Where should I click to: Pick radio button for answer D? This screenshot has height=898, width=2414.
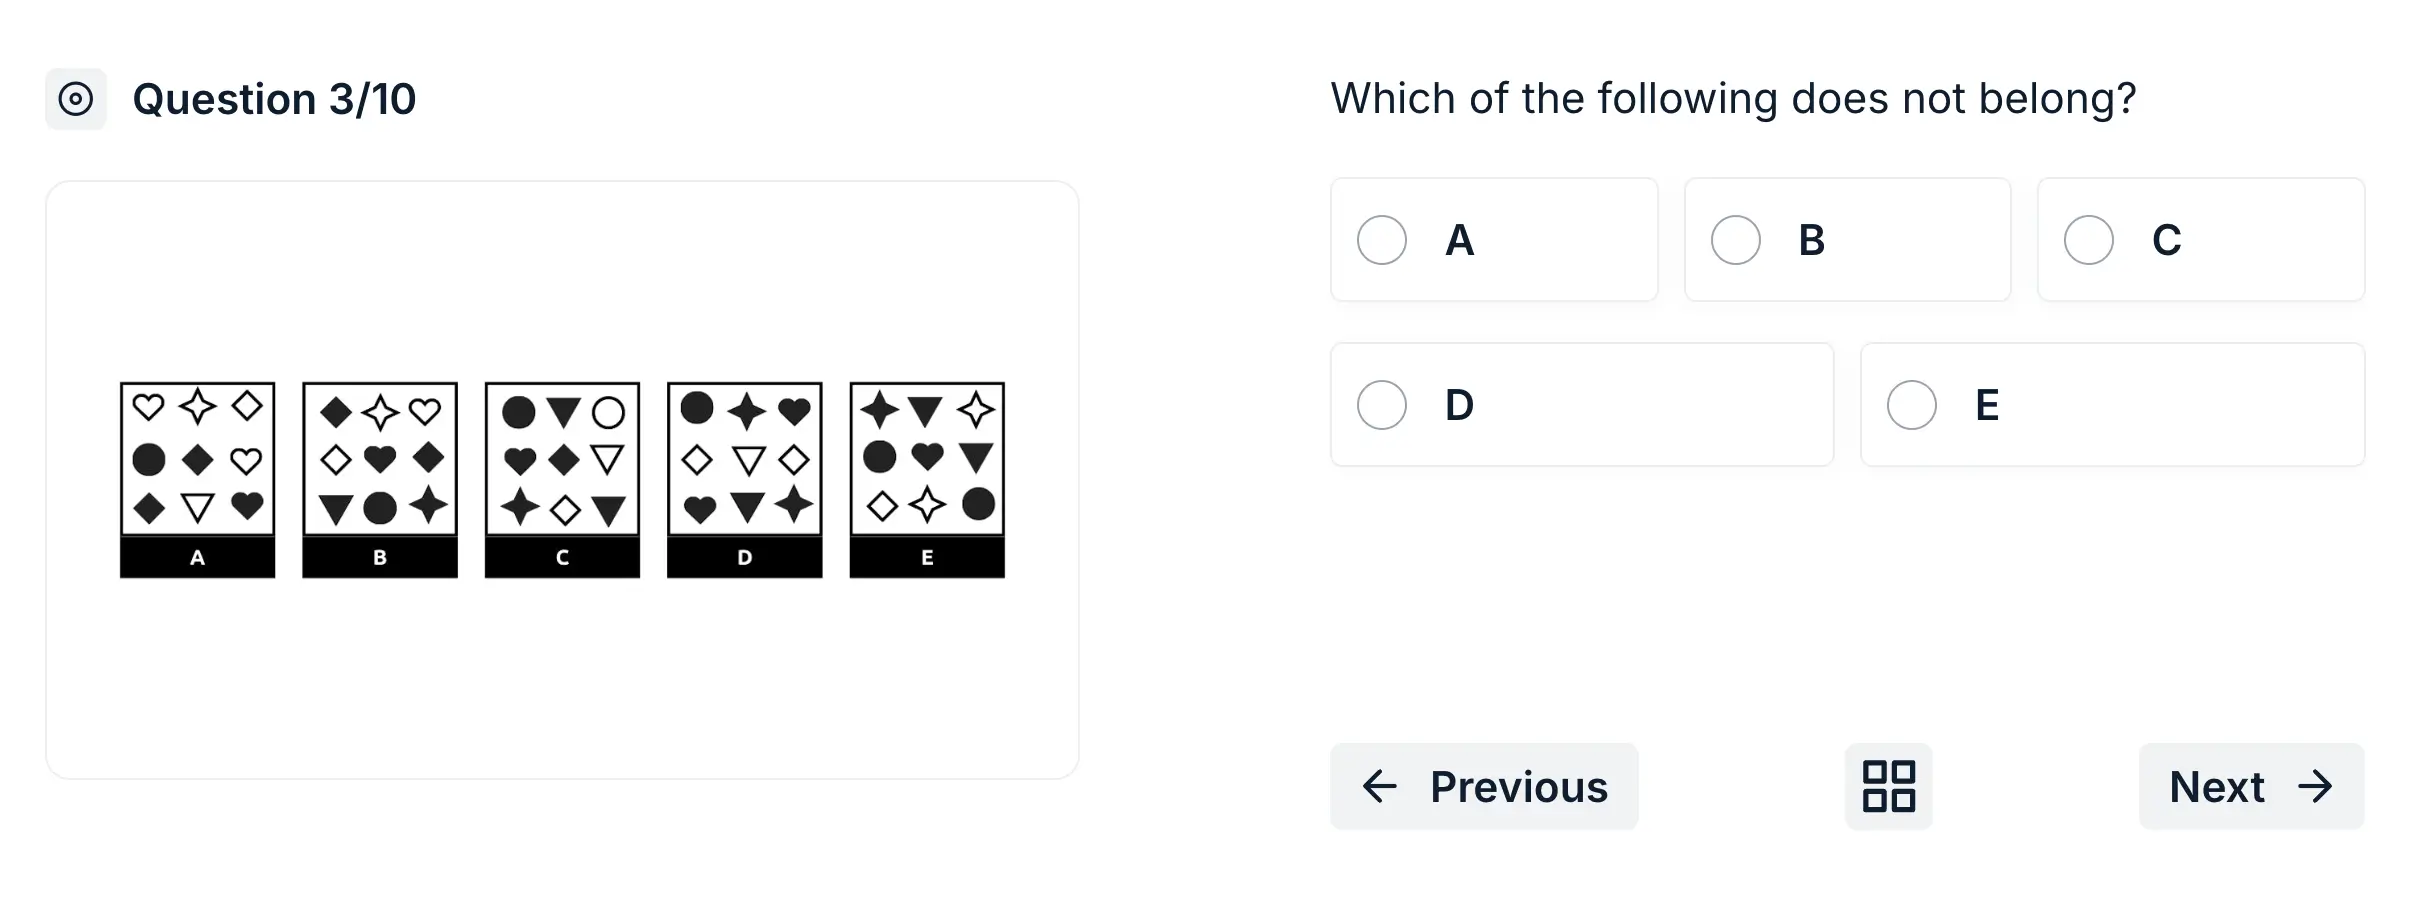1382,405
